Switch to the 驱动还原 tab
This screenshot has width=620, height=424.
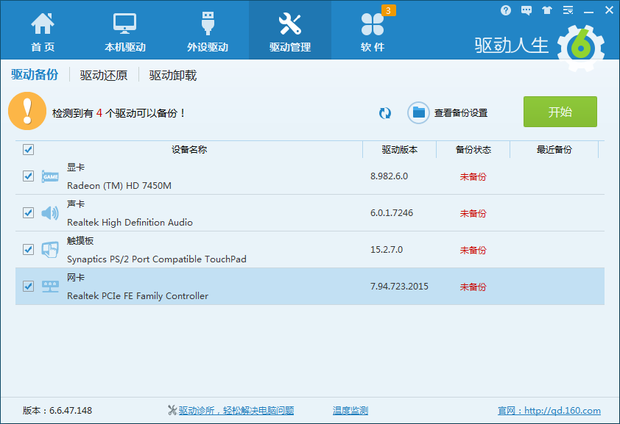tap(104, 75)
